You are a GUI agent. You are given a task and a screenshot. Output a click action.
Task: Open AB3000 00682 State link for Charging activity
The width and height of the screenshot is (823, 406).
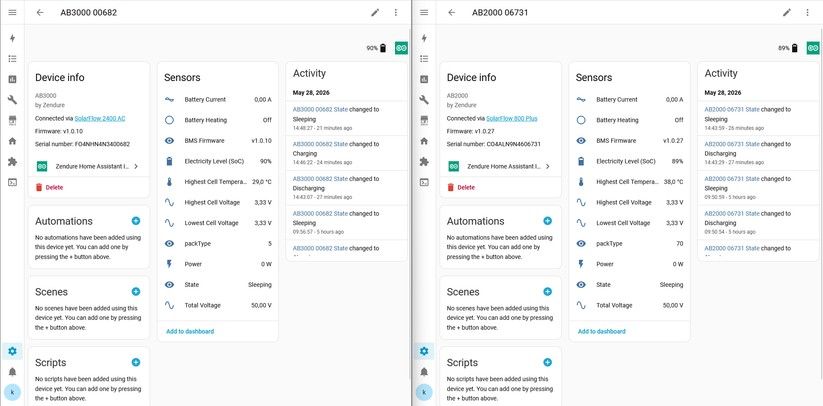point(320,144)
